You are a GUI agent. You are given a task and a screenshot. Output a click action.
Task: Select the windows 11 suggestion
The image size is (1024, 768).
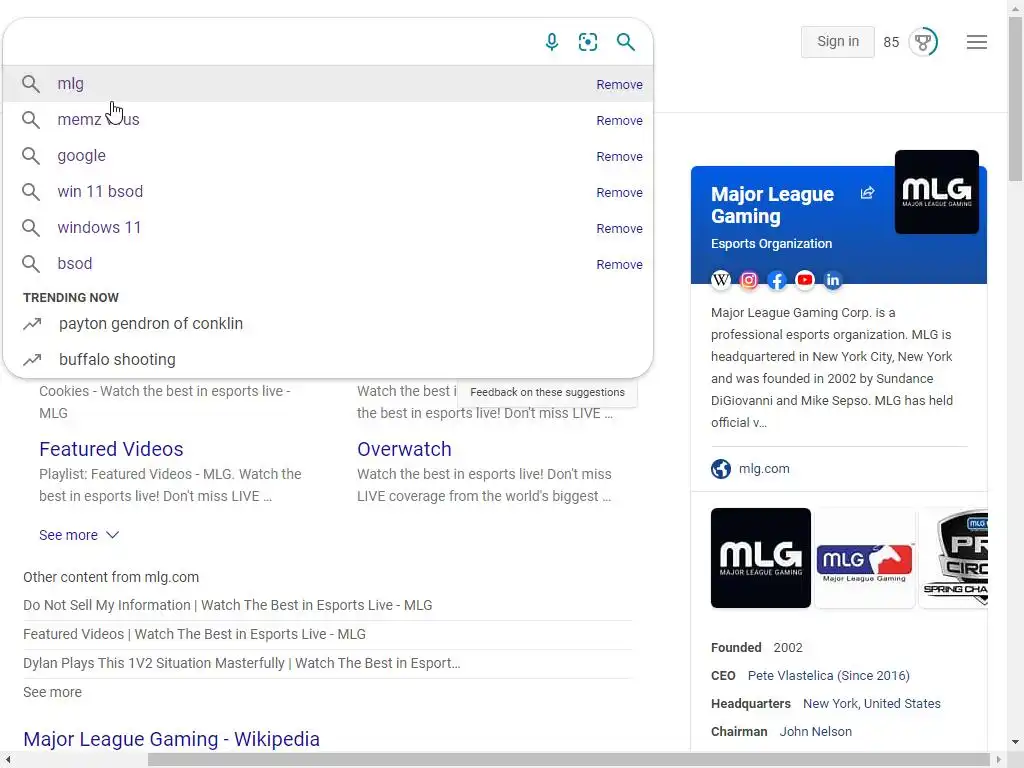[x=328, y=227]
